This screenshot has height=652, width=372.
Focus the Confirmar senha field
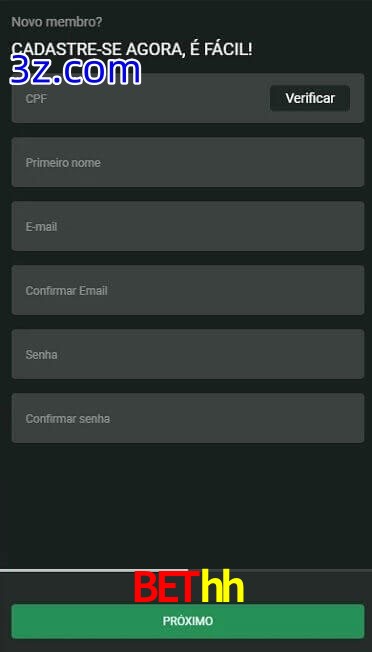pyautogui.click(x=188, y=418)
